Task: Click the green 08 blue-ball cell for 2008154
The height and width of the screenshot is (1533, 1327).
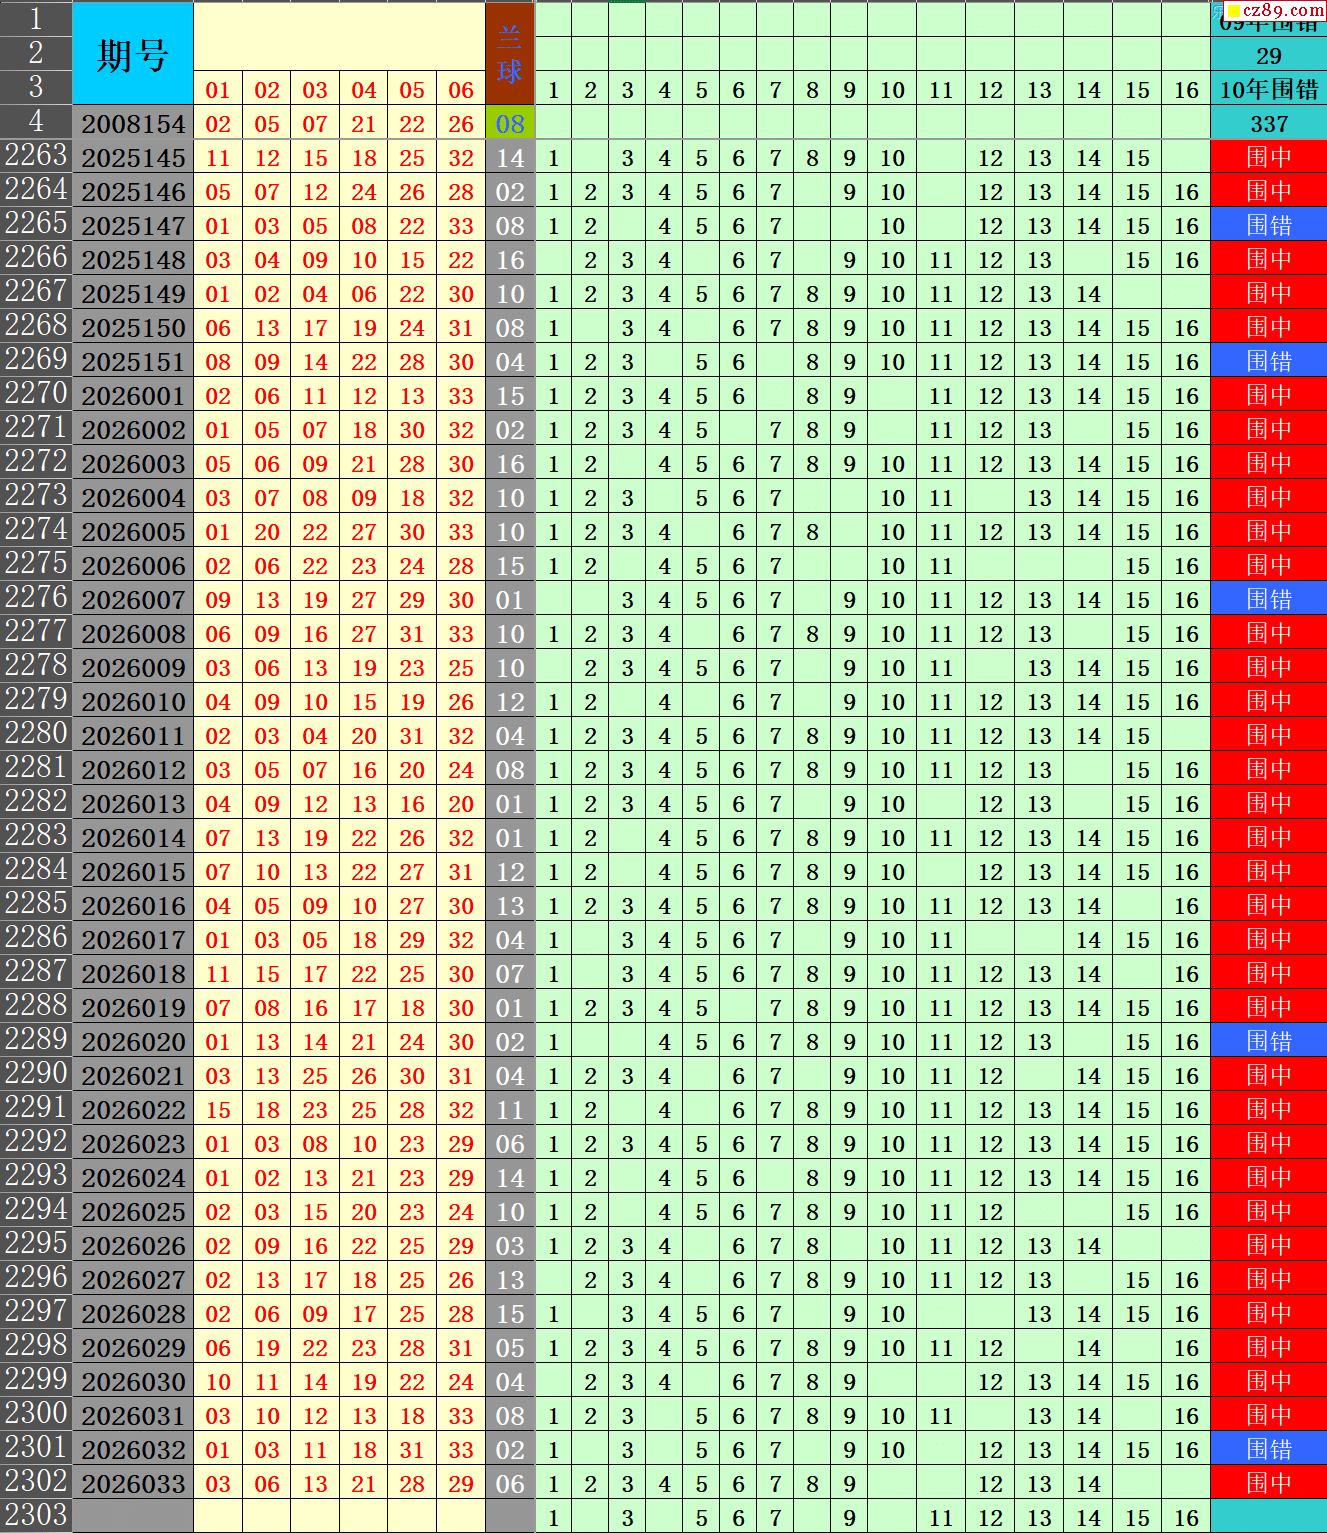Action: (510, 123)
